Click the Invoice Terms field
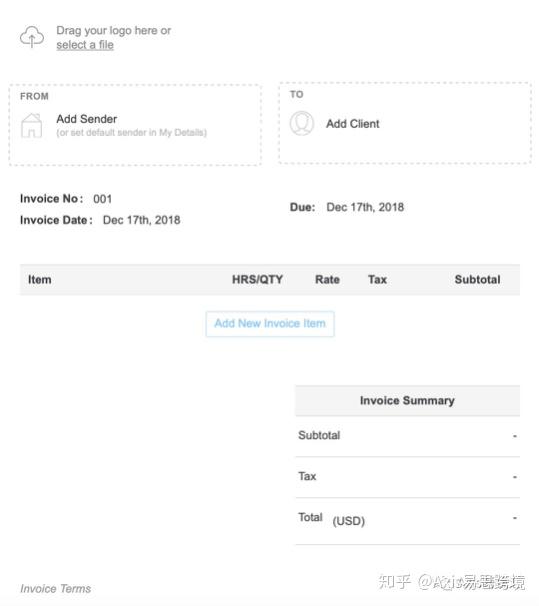The width and height of the screenshot is (539, 606). tap(56, 589)
